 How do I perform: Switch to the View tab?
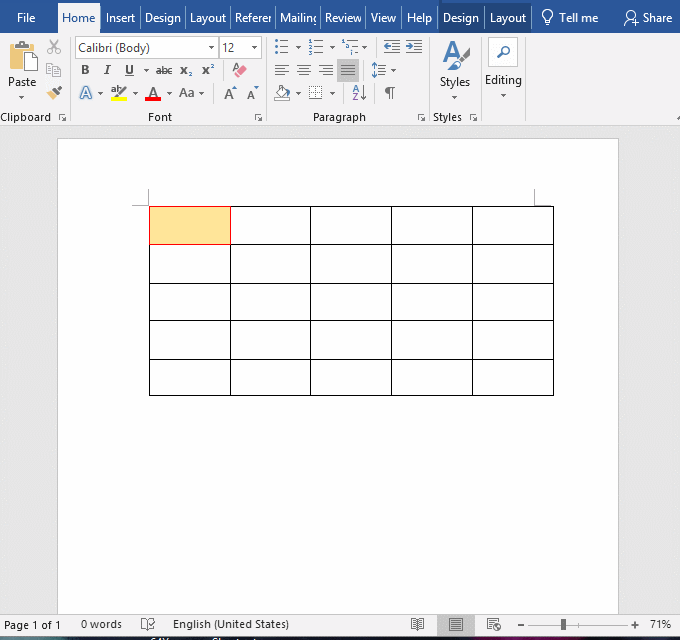[x=383, y=18]
